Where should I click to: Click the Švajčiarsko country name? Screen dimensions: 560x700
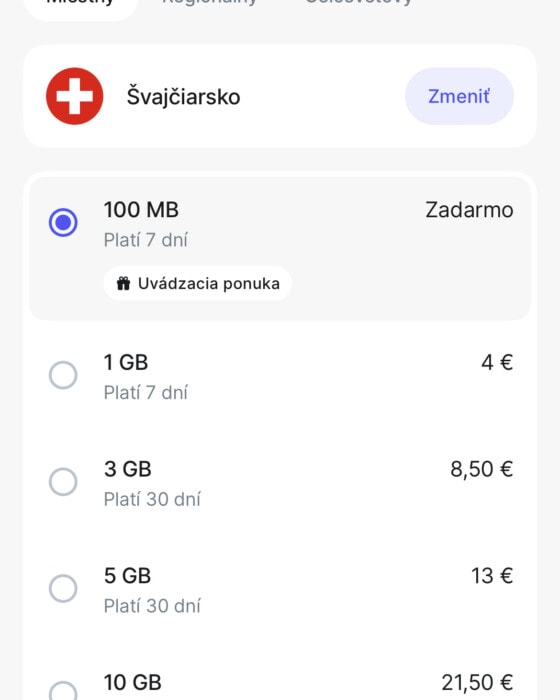click(x=184, y=96)
